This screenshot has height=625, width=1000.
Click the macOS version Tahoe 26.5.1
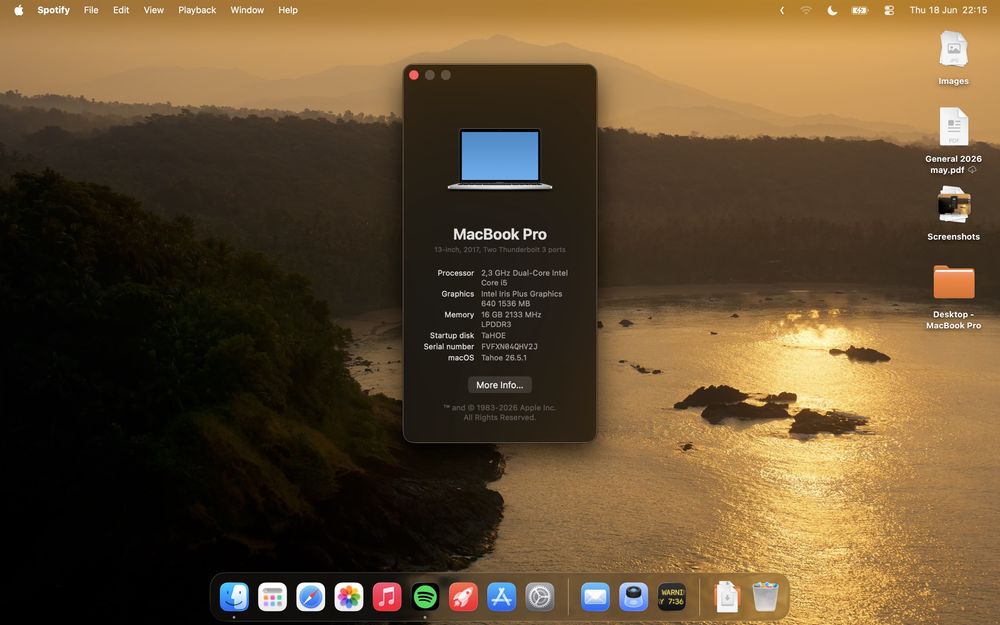(504, 358)
